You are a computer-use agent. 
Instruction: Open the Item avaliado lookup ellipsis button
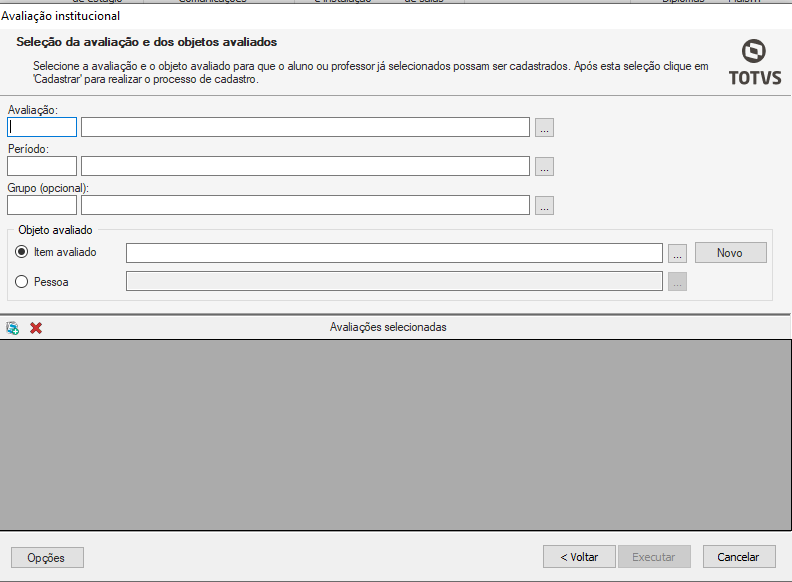(x=677, y=252)
